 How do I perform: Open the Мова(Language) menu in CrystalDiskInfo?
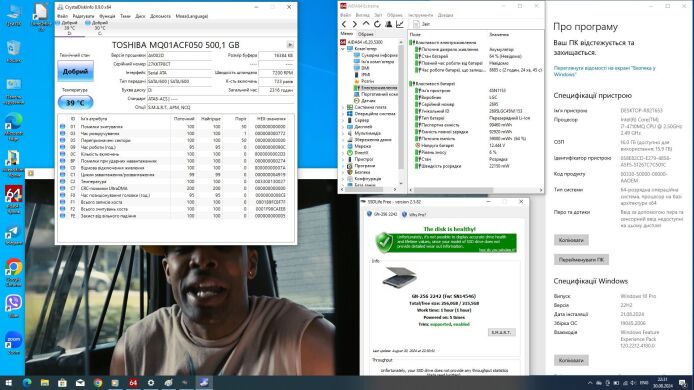point(192,16)
